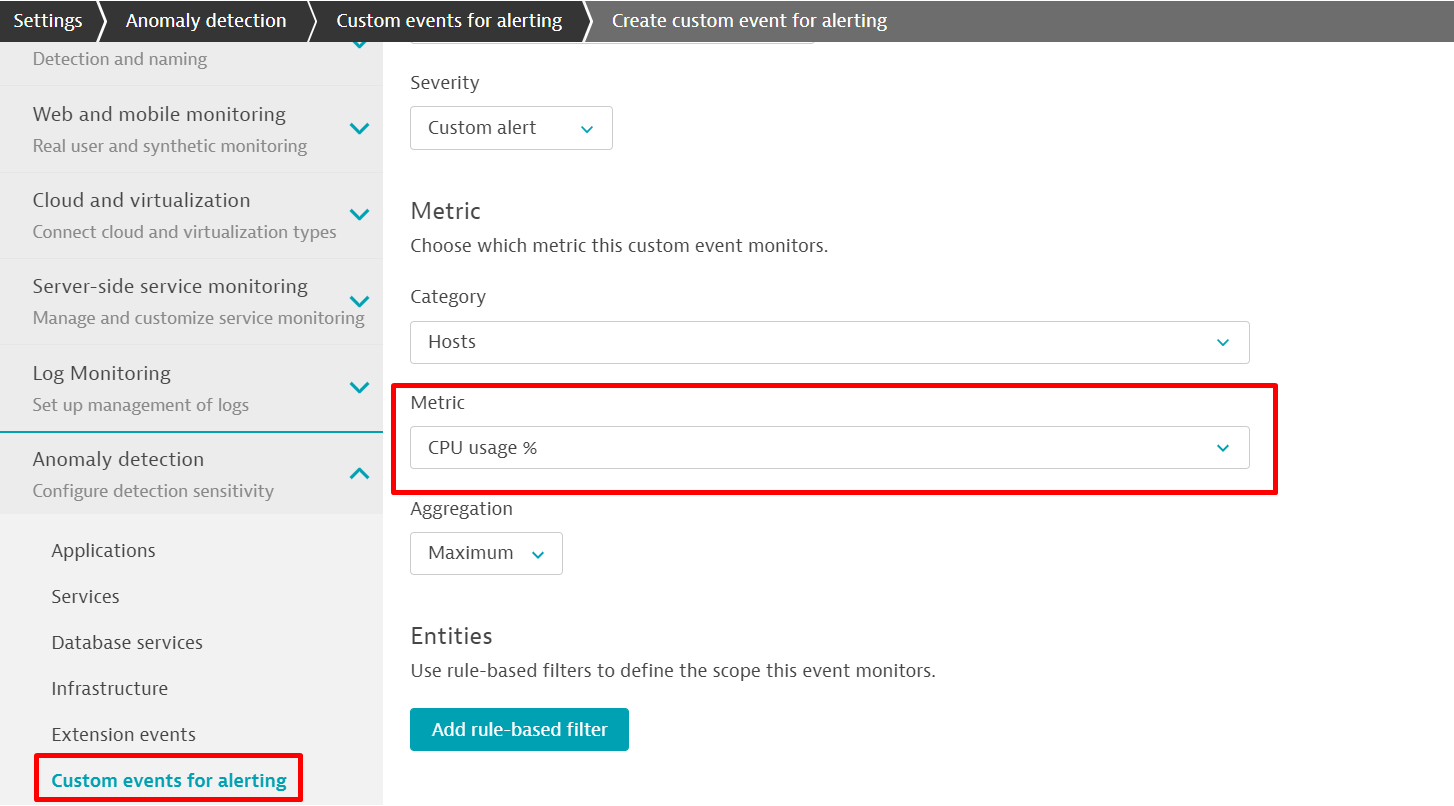Image resolution: width=1454 pixels, height=806 pixels.
Task: Open the Severity dropdown
Action: [x=511, y=128]
